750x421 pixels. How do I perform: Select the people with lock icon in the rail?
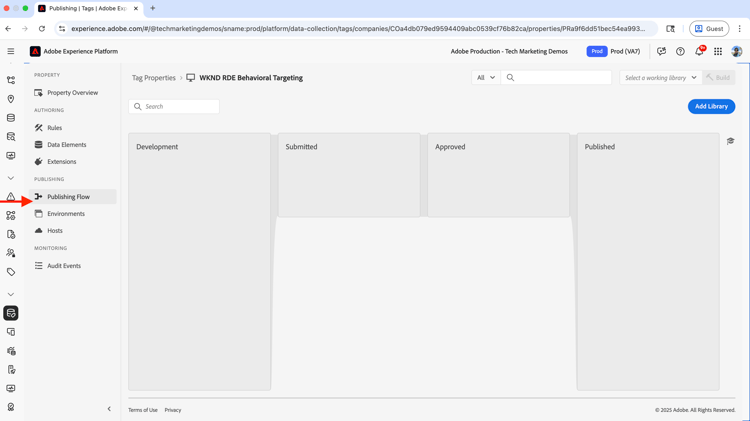(x=11, y=253)
